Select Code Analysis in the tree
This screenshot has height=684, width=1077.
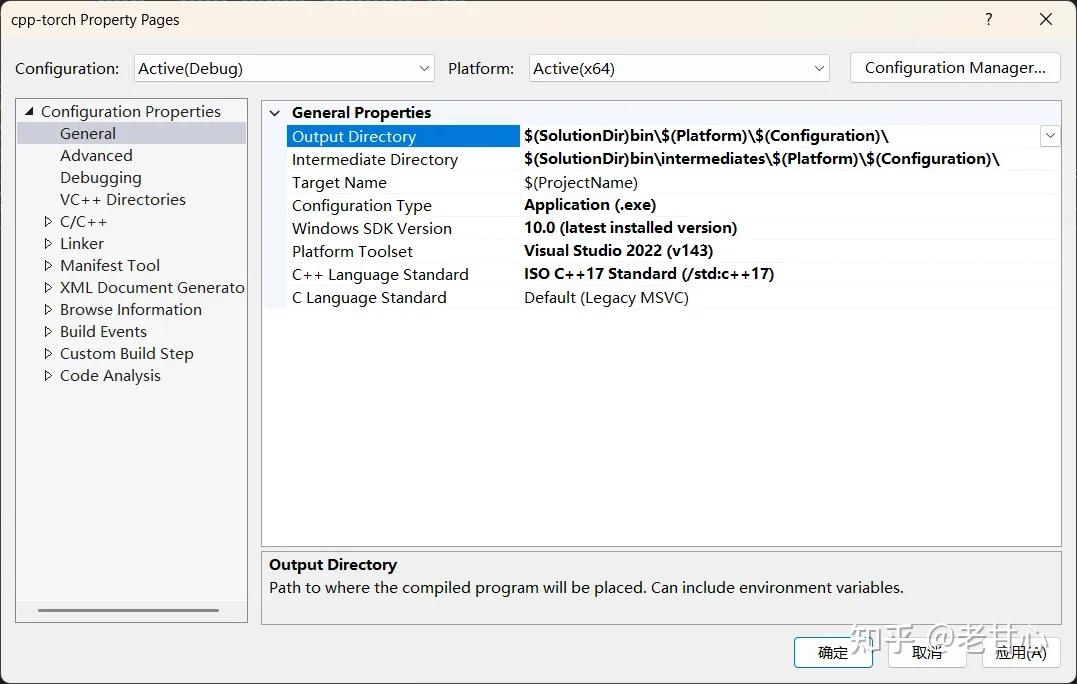tap(110, 375)
